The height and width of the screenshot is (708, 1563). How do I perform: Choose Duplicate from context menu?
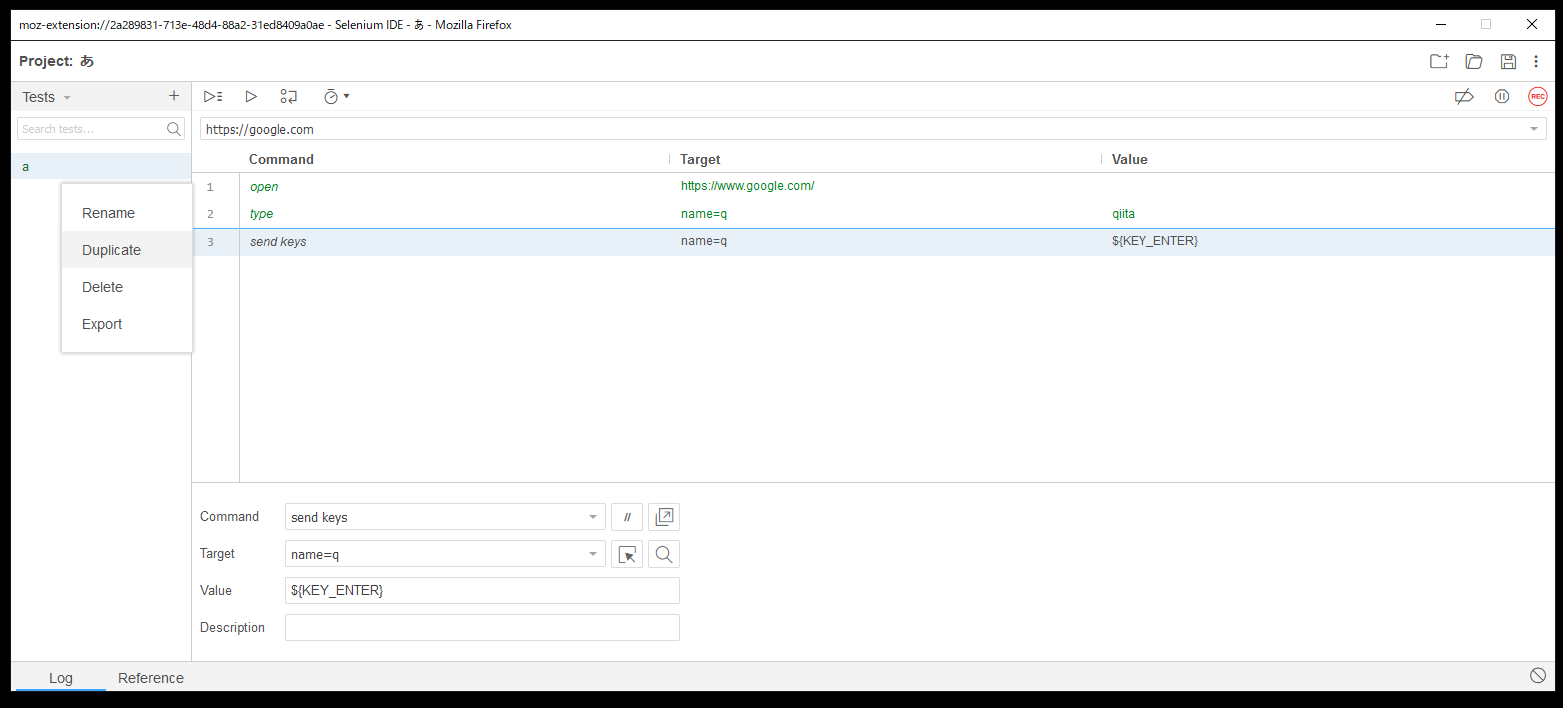127,250
